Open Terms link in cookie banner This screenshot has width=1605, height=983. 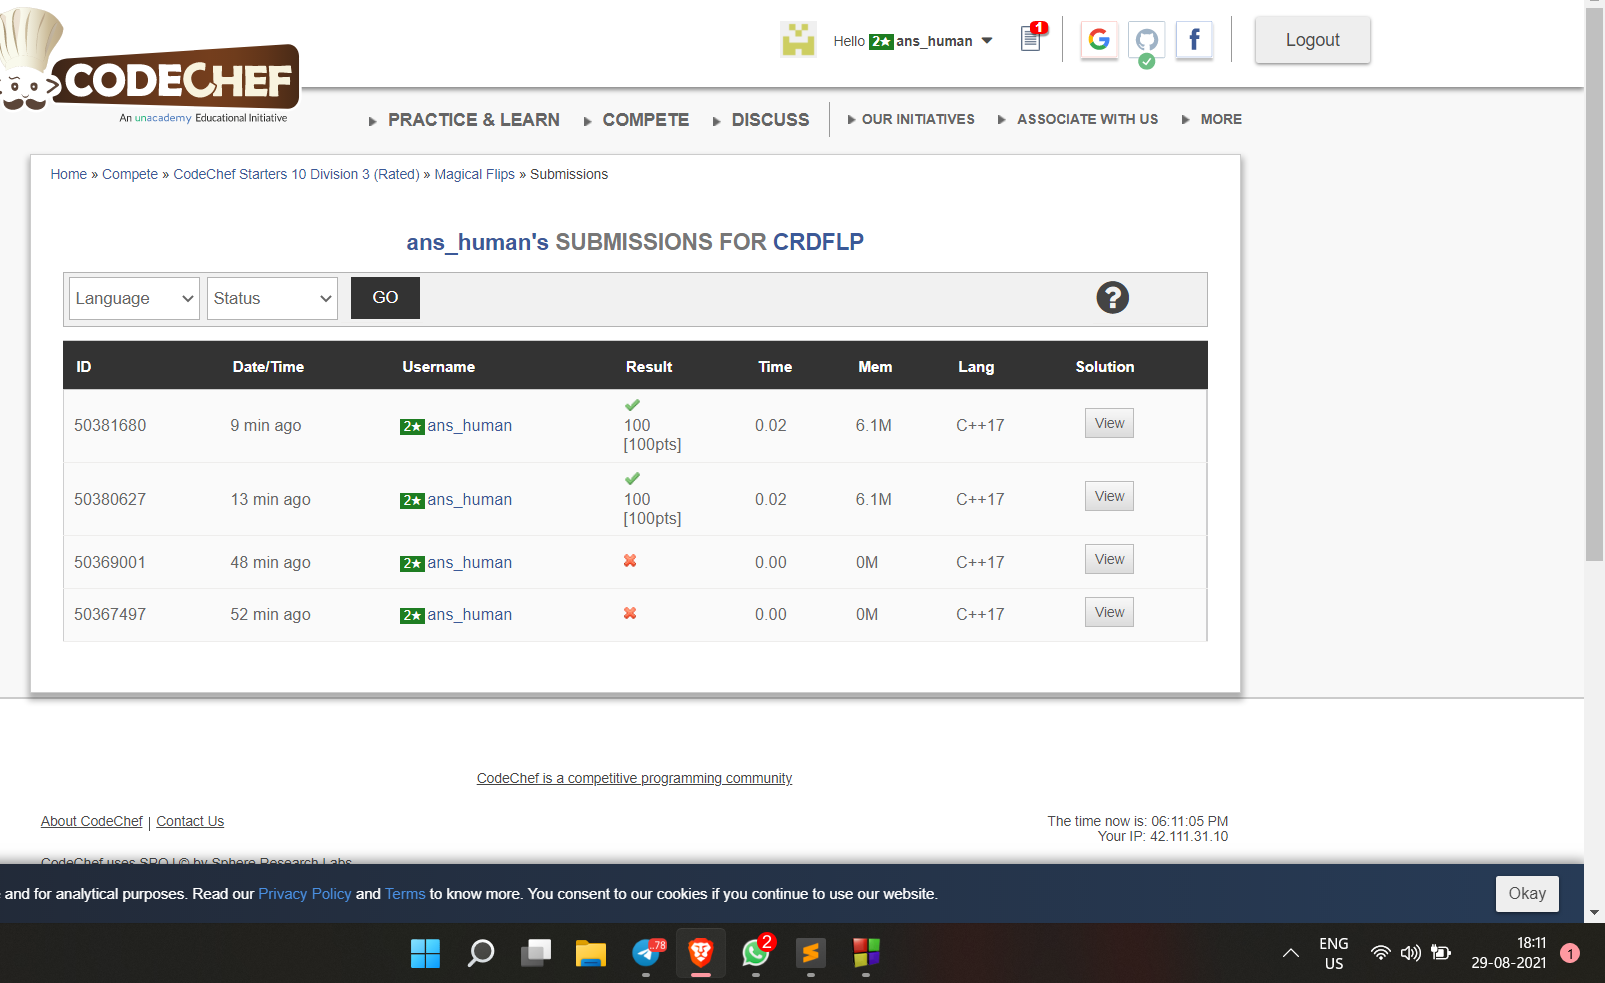[x=405, y=894]
